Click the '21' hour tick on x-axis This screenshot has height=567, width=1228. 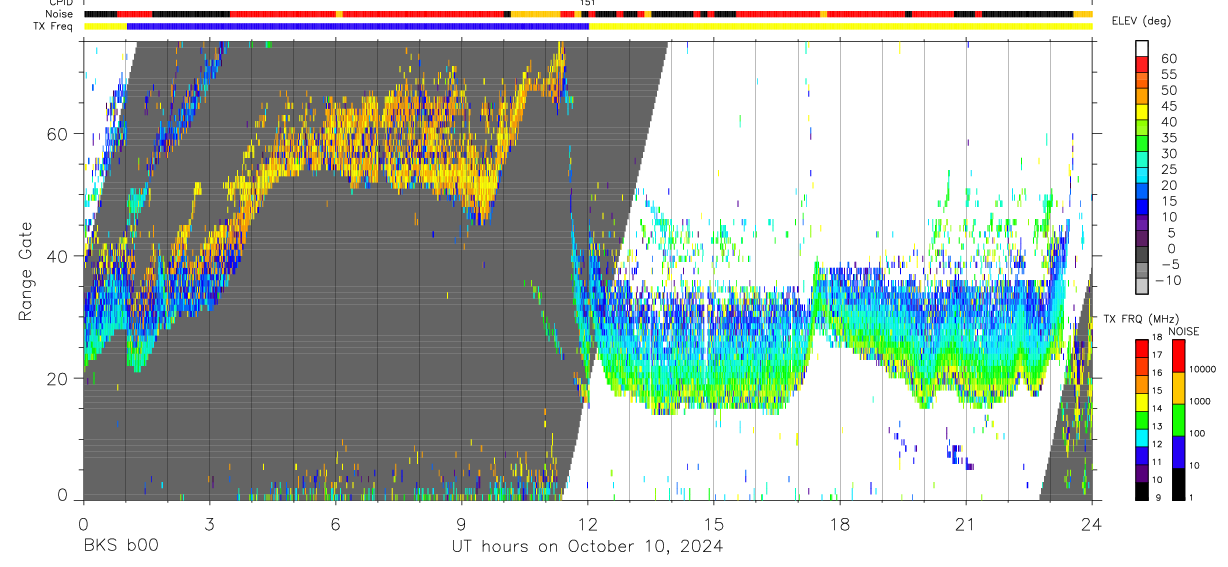coord(966,524)
